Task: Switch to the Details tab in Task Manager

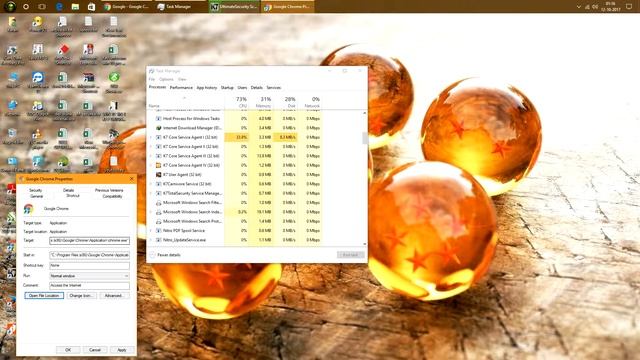Action: click(257, 88)
